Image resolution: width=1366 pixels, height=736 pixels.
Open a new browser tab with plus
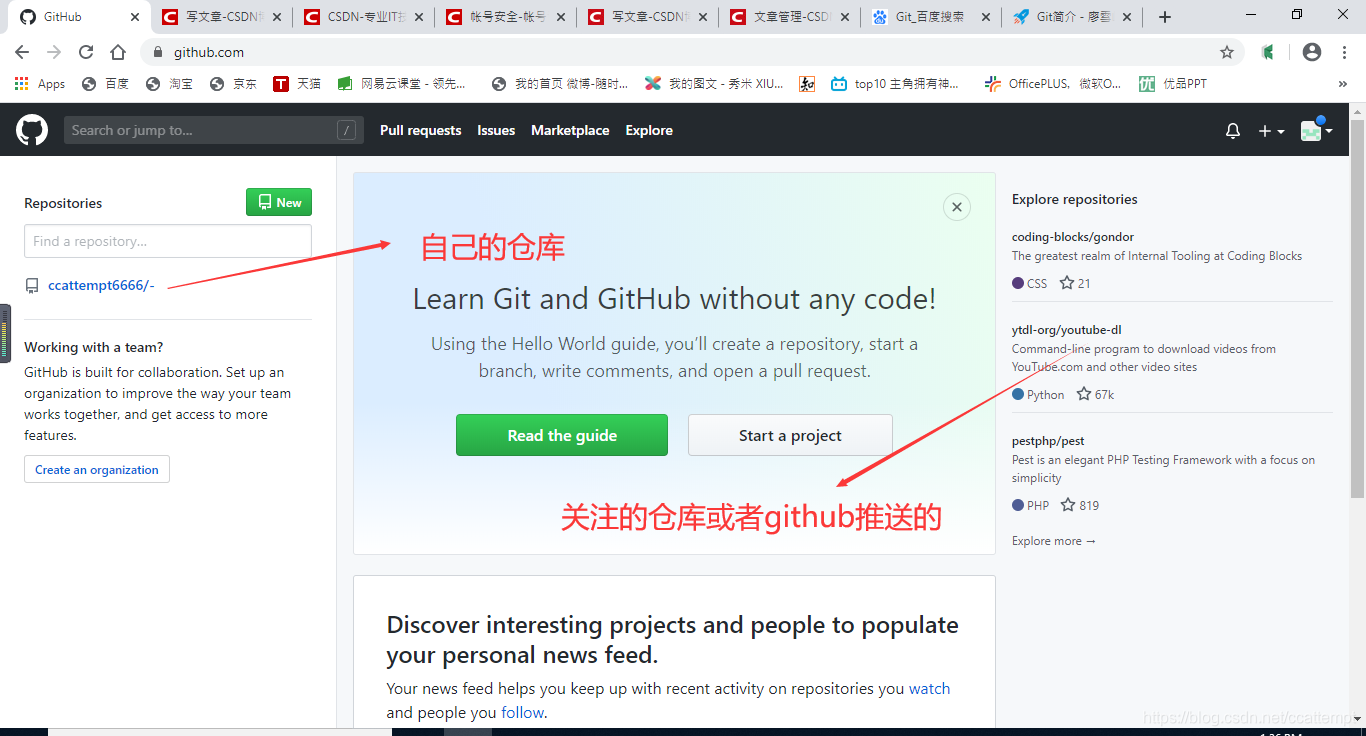pyautogui.click(x=1165, y=17)
